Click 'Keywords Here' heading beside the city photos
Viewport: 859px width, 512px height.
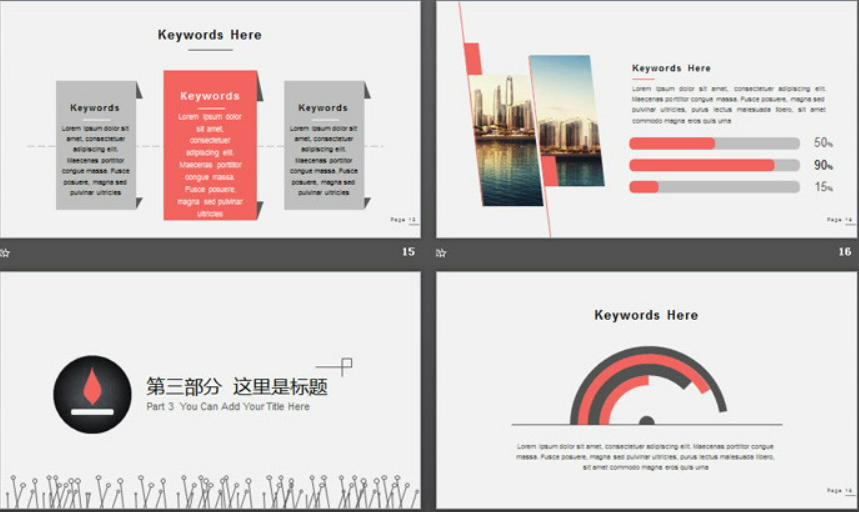[671, 68]
